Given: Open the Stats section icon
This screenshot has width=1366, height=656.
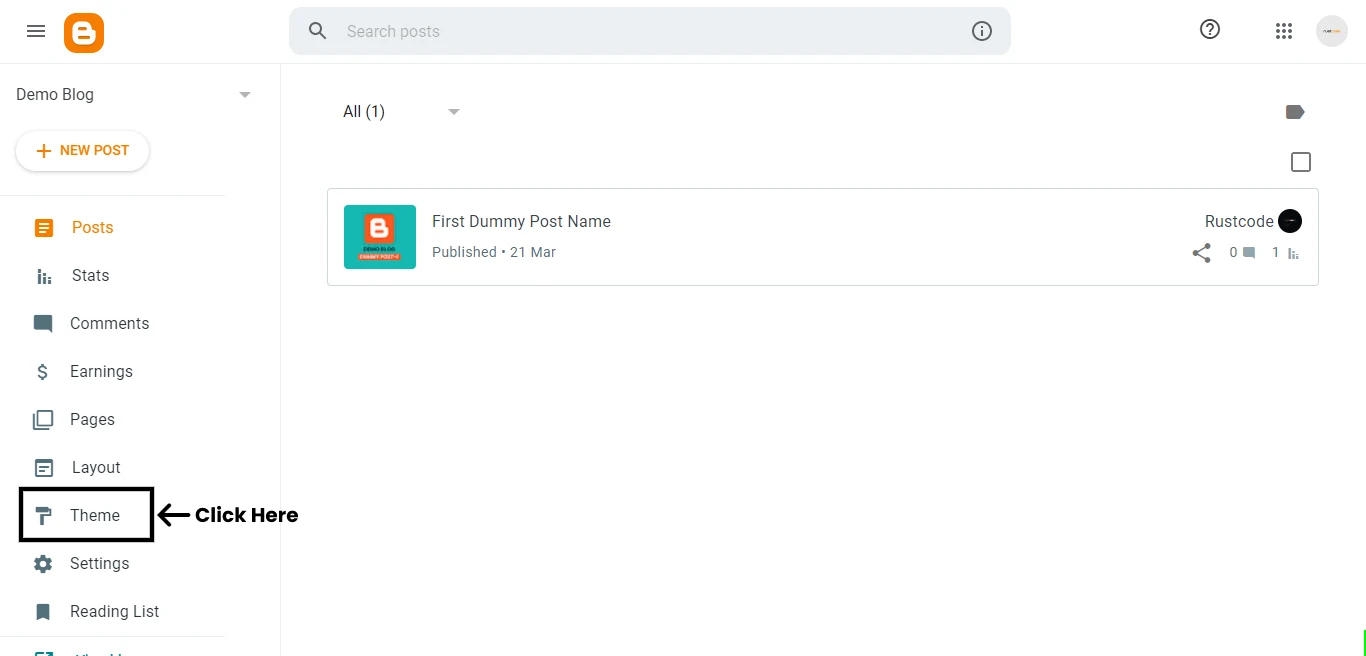Looking at the screenshot, I should pyautogui.click(x=43, y=275).
